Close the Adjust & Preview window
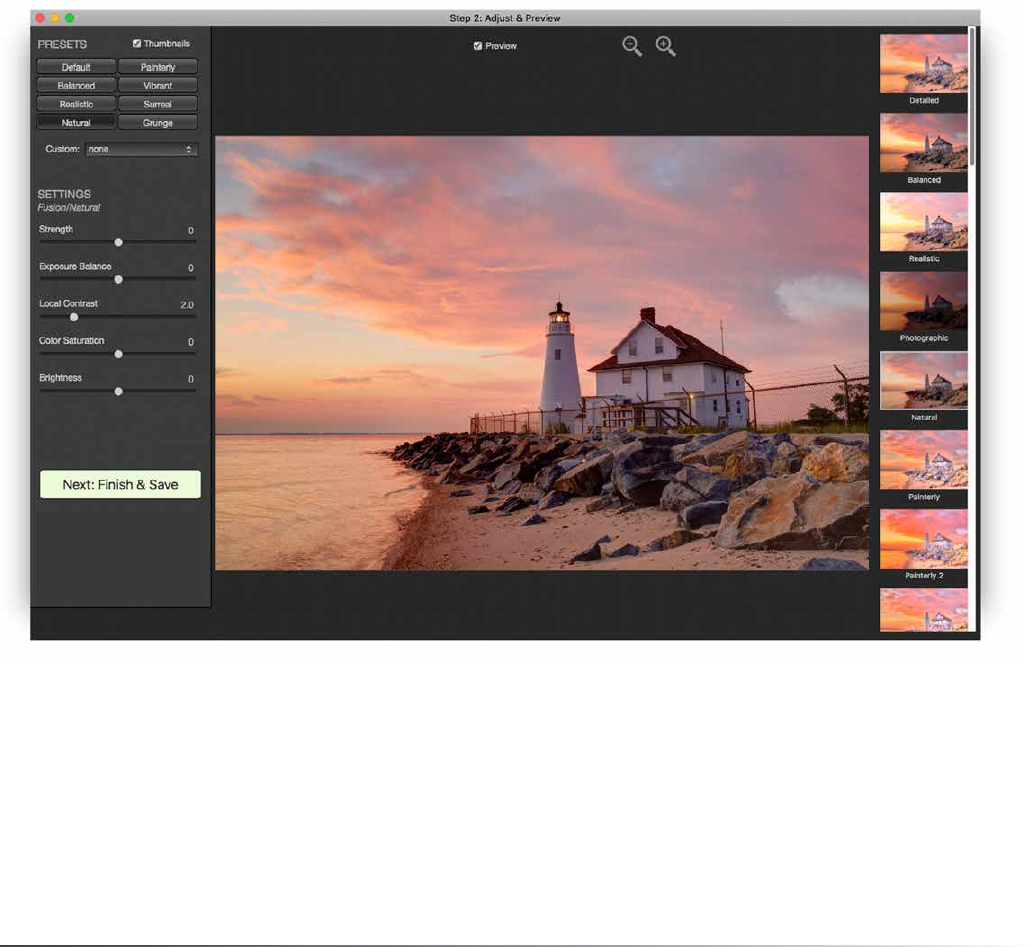 [40, 18]
